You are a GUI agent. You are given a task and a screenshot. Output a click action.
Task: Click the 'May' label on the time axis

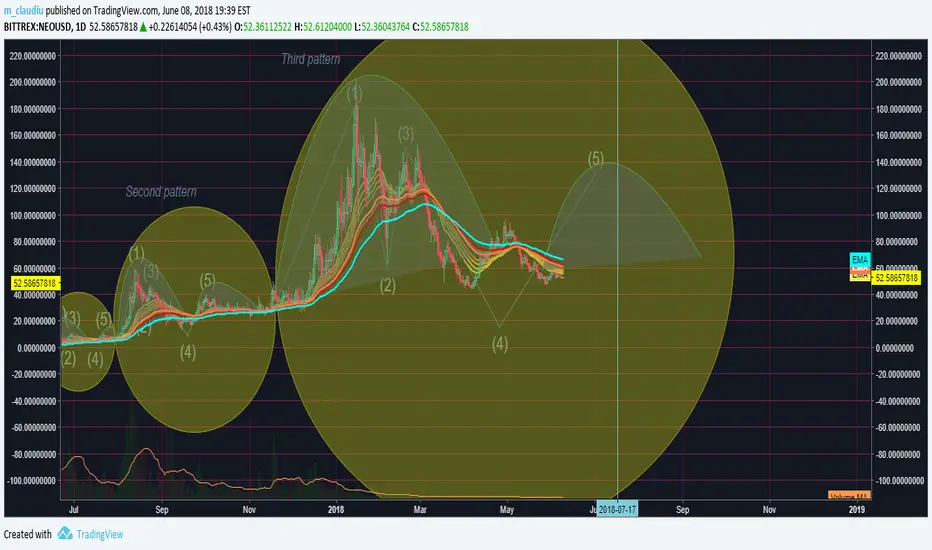click(x=507, y=510)
